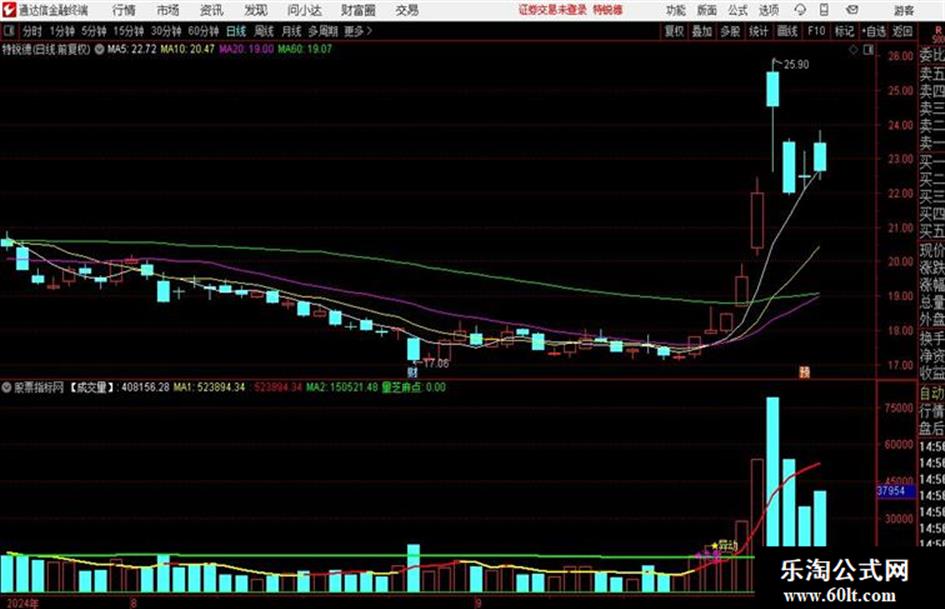Click the 特锐德(日线.前复权) chart title

46,49
